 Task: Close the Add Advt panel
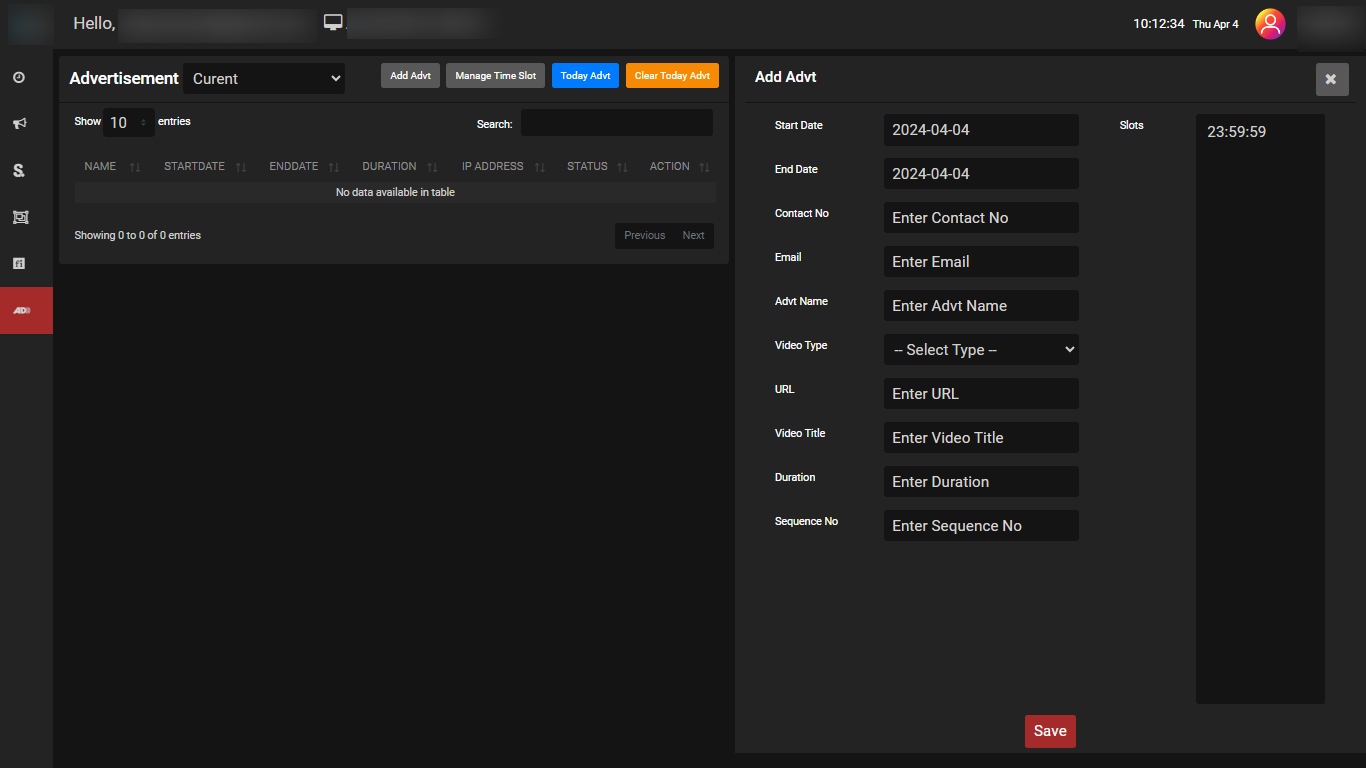1331,79
